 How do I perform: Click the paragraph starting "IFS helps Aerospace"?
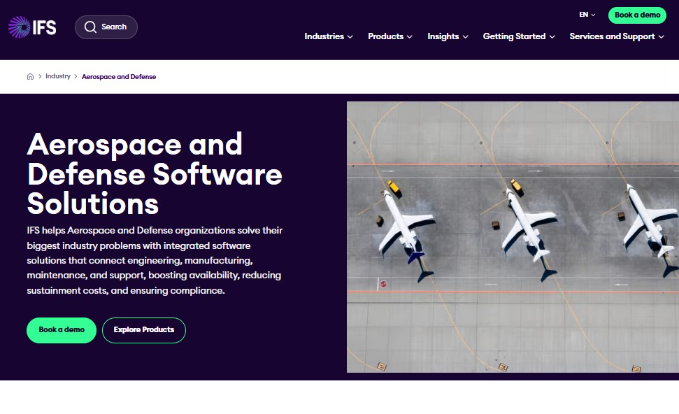[x=154, y=260]
